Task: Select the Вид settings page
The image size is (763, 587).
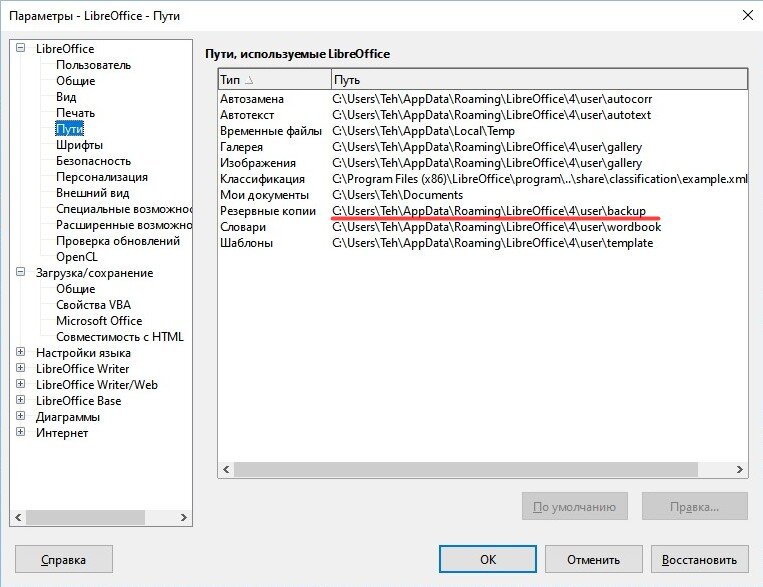Action: point(66,97)
